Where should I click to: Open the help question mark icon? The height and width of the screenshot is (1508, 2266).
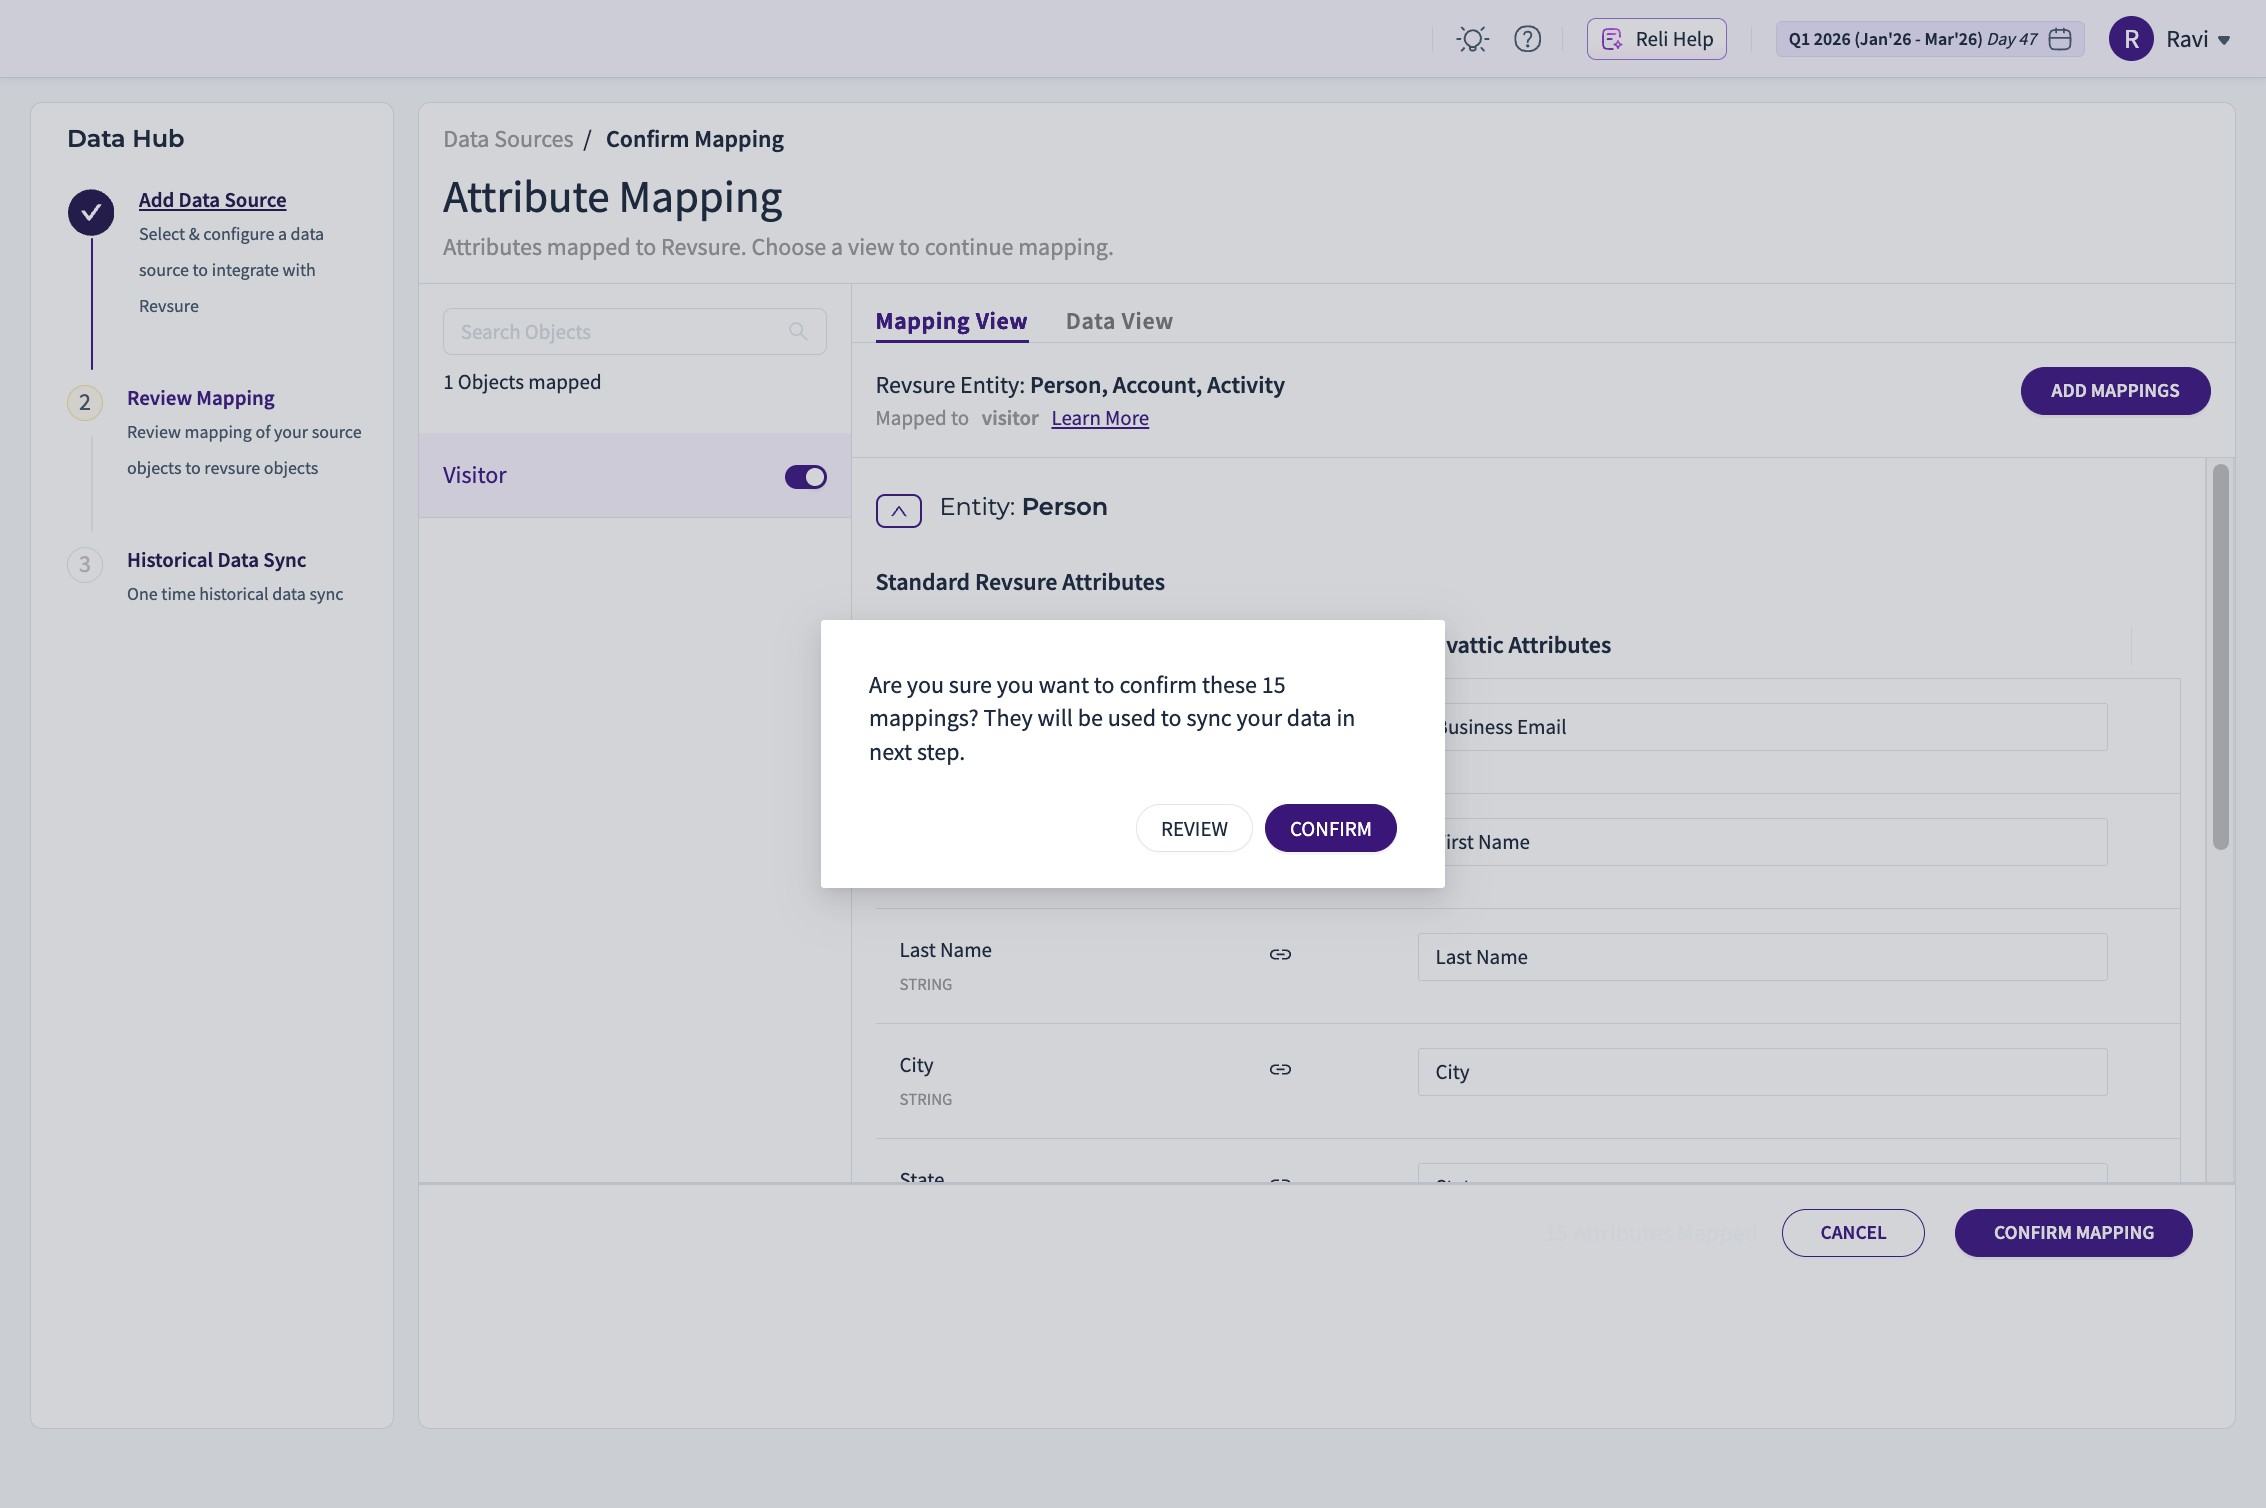[x=1527, y=39]
